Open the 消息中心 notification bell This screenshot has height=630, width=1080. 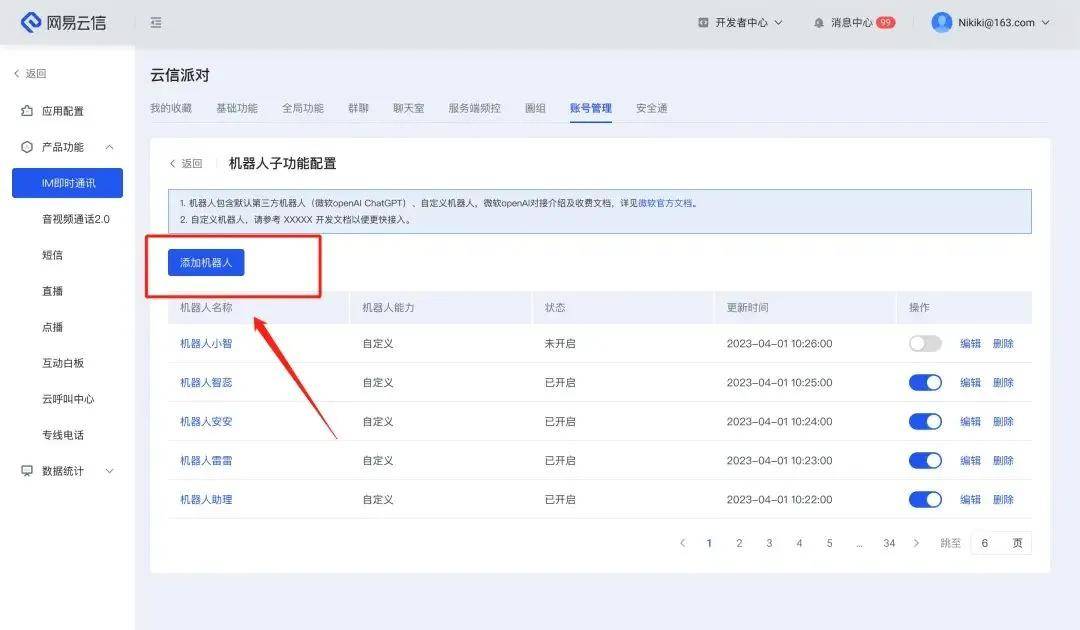point(817,21)
